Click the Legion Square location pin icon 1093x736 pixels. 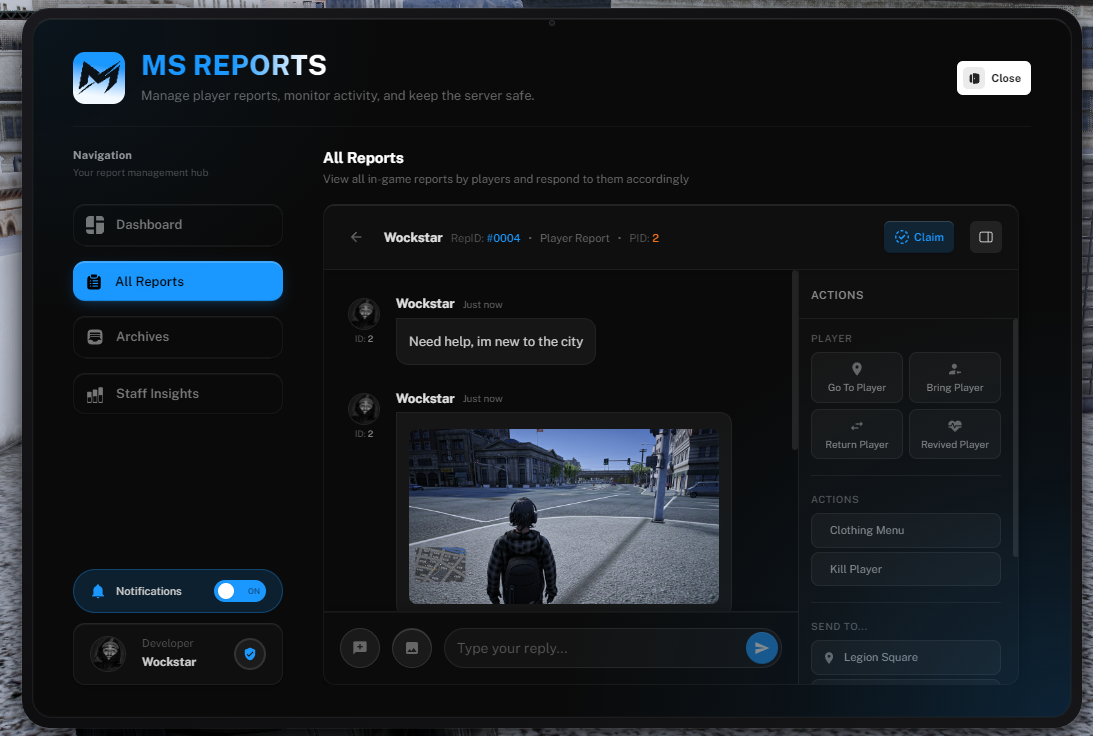coord(829,658)
